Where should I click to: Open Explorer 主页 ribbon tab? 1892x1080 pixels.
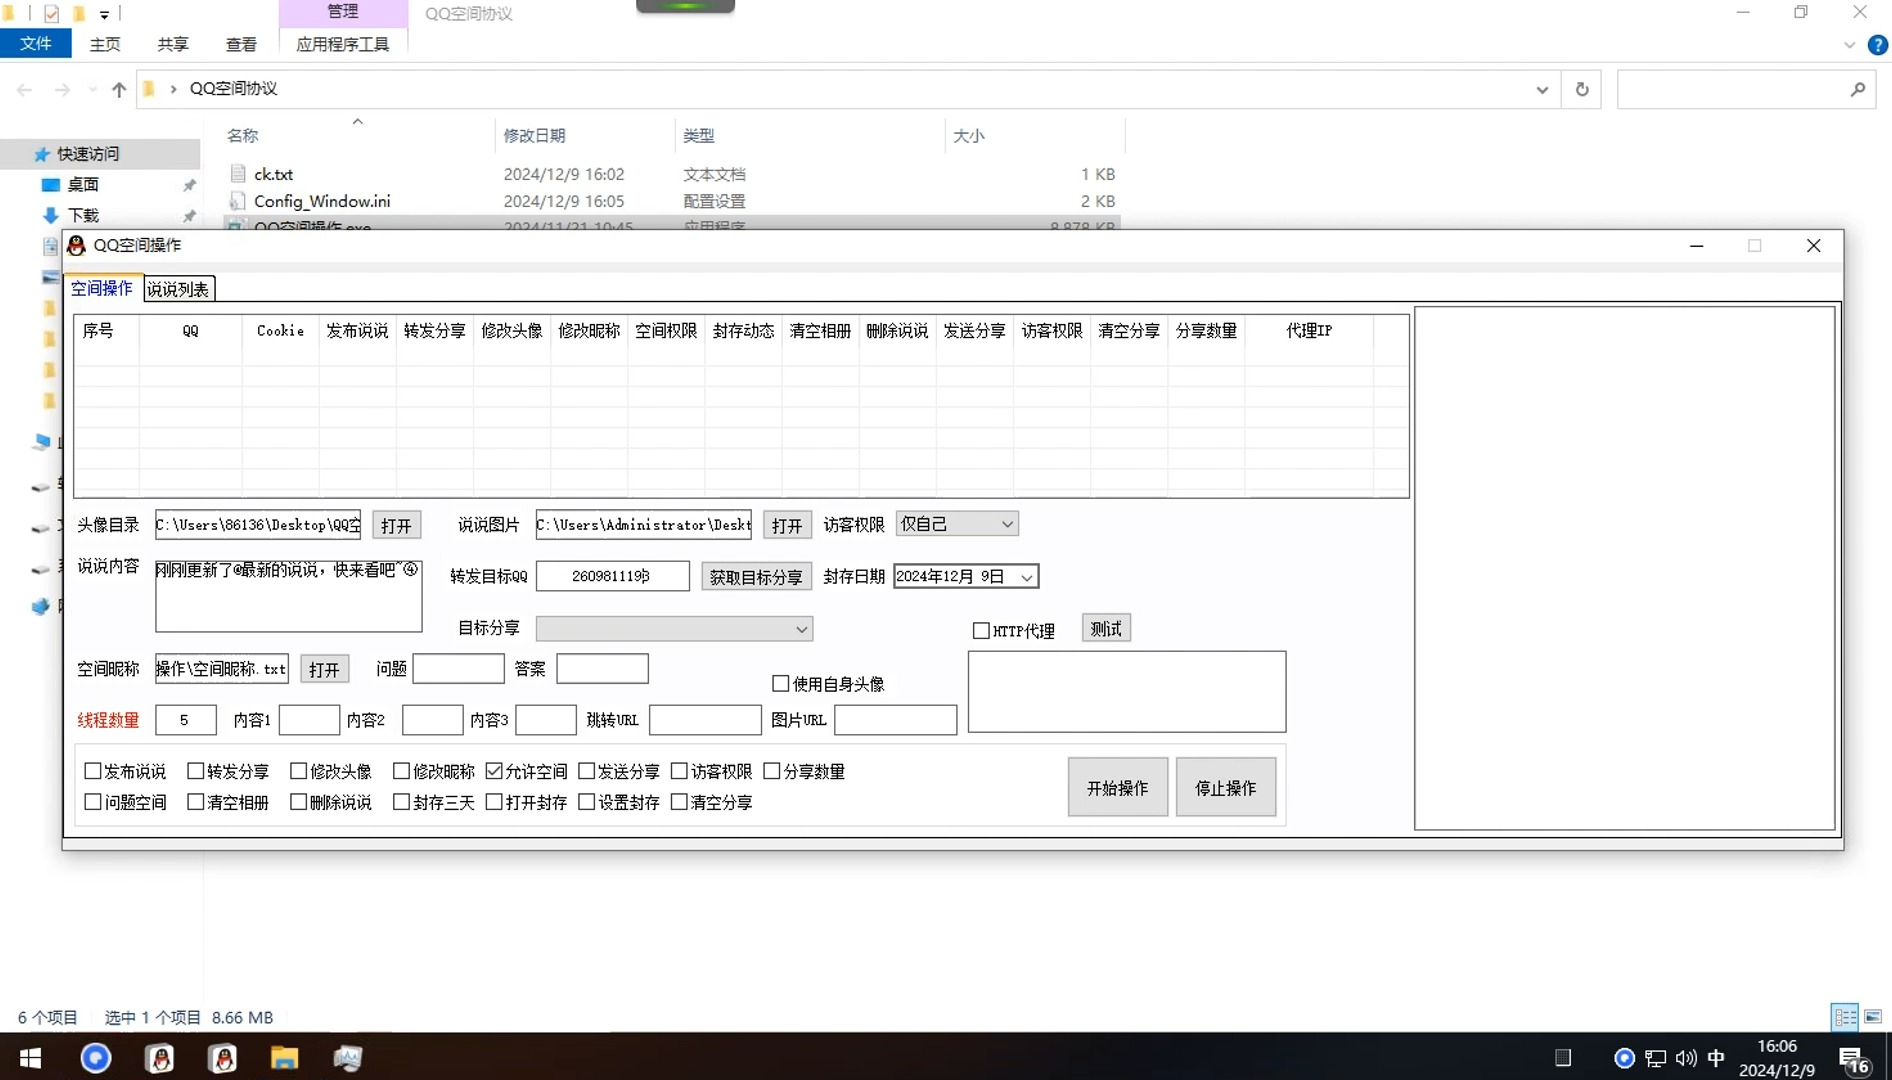105,44
